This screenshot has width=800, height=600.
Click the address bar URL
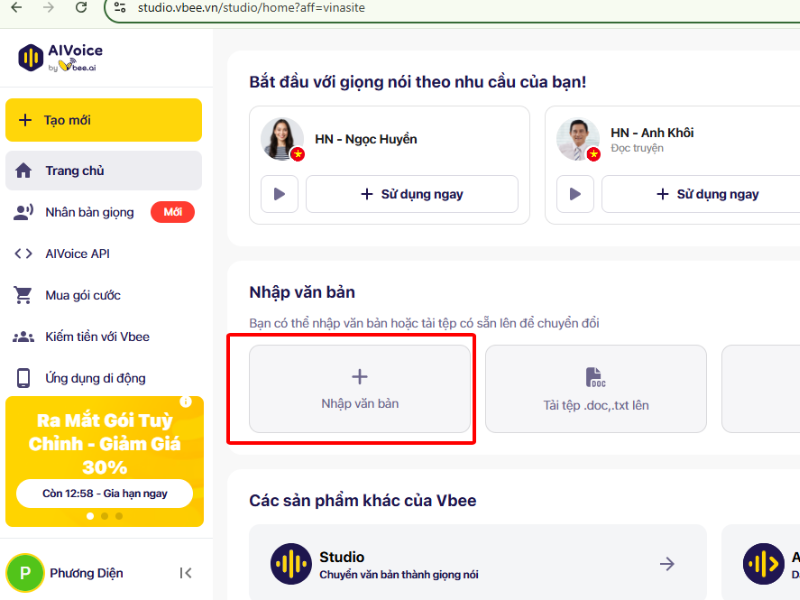click(x=251, y=8)
